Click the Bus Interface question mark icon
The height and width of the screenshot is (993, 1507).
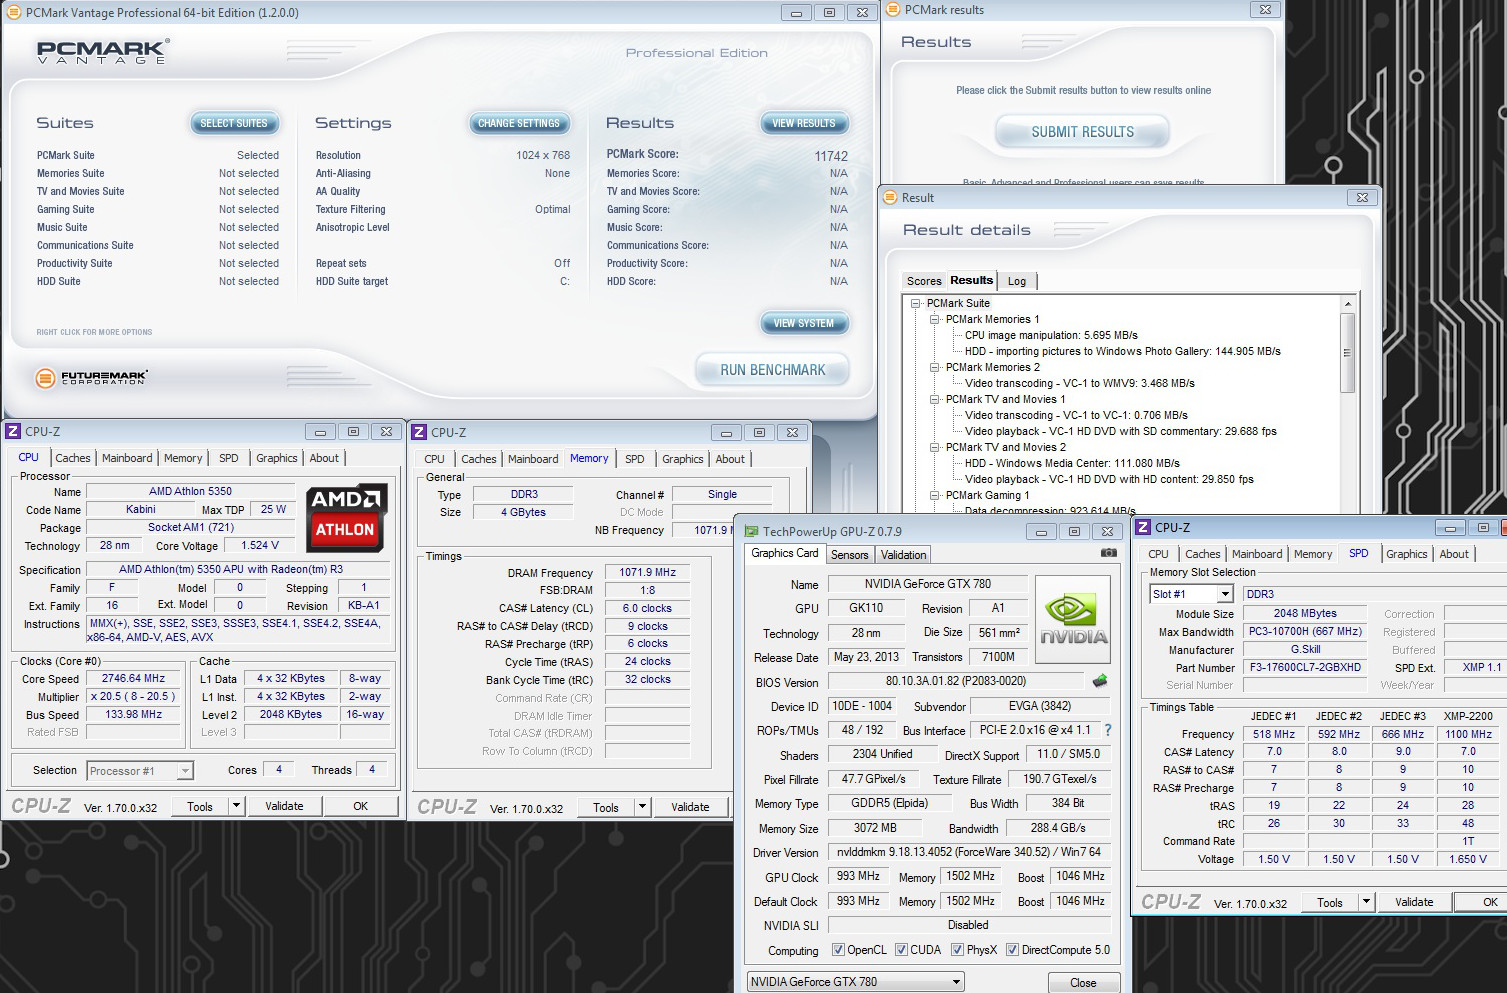[x=1108, y=730]
